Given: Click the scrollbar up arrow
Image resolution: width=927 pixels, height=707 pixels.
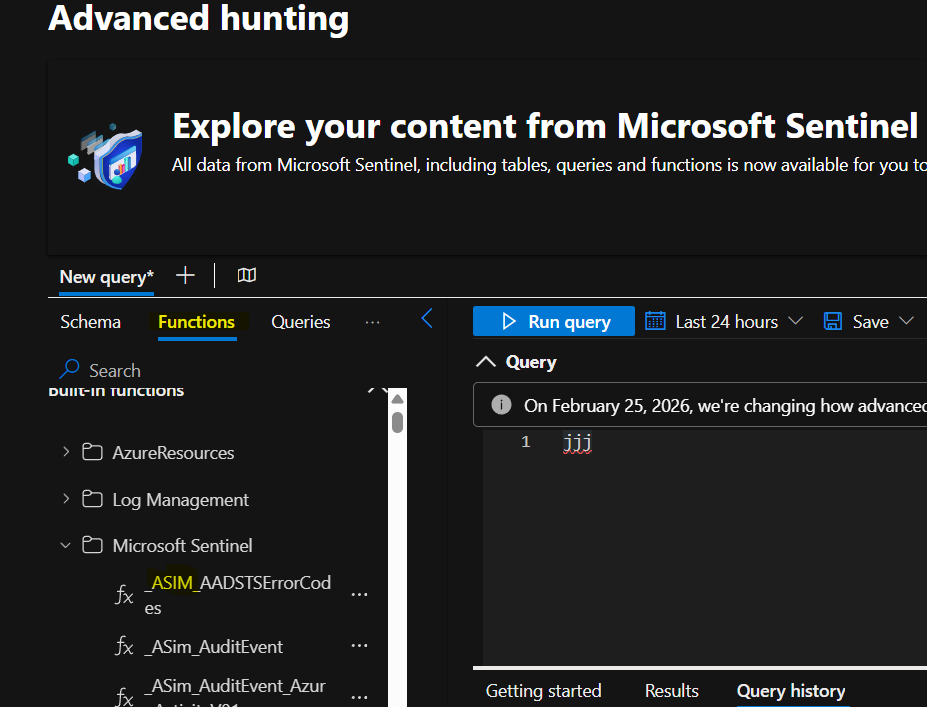Looking at the screenshot, I should [397, 399].
